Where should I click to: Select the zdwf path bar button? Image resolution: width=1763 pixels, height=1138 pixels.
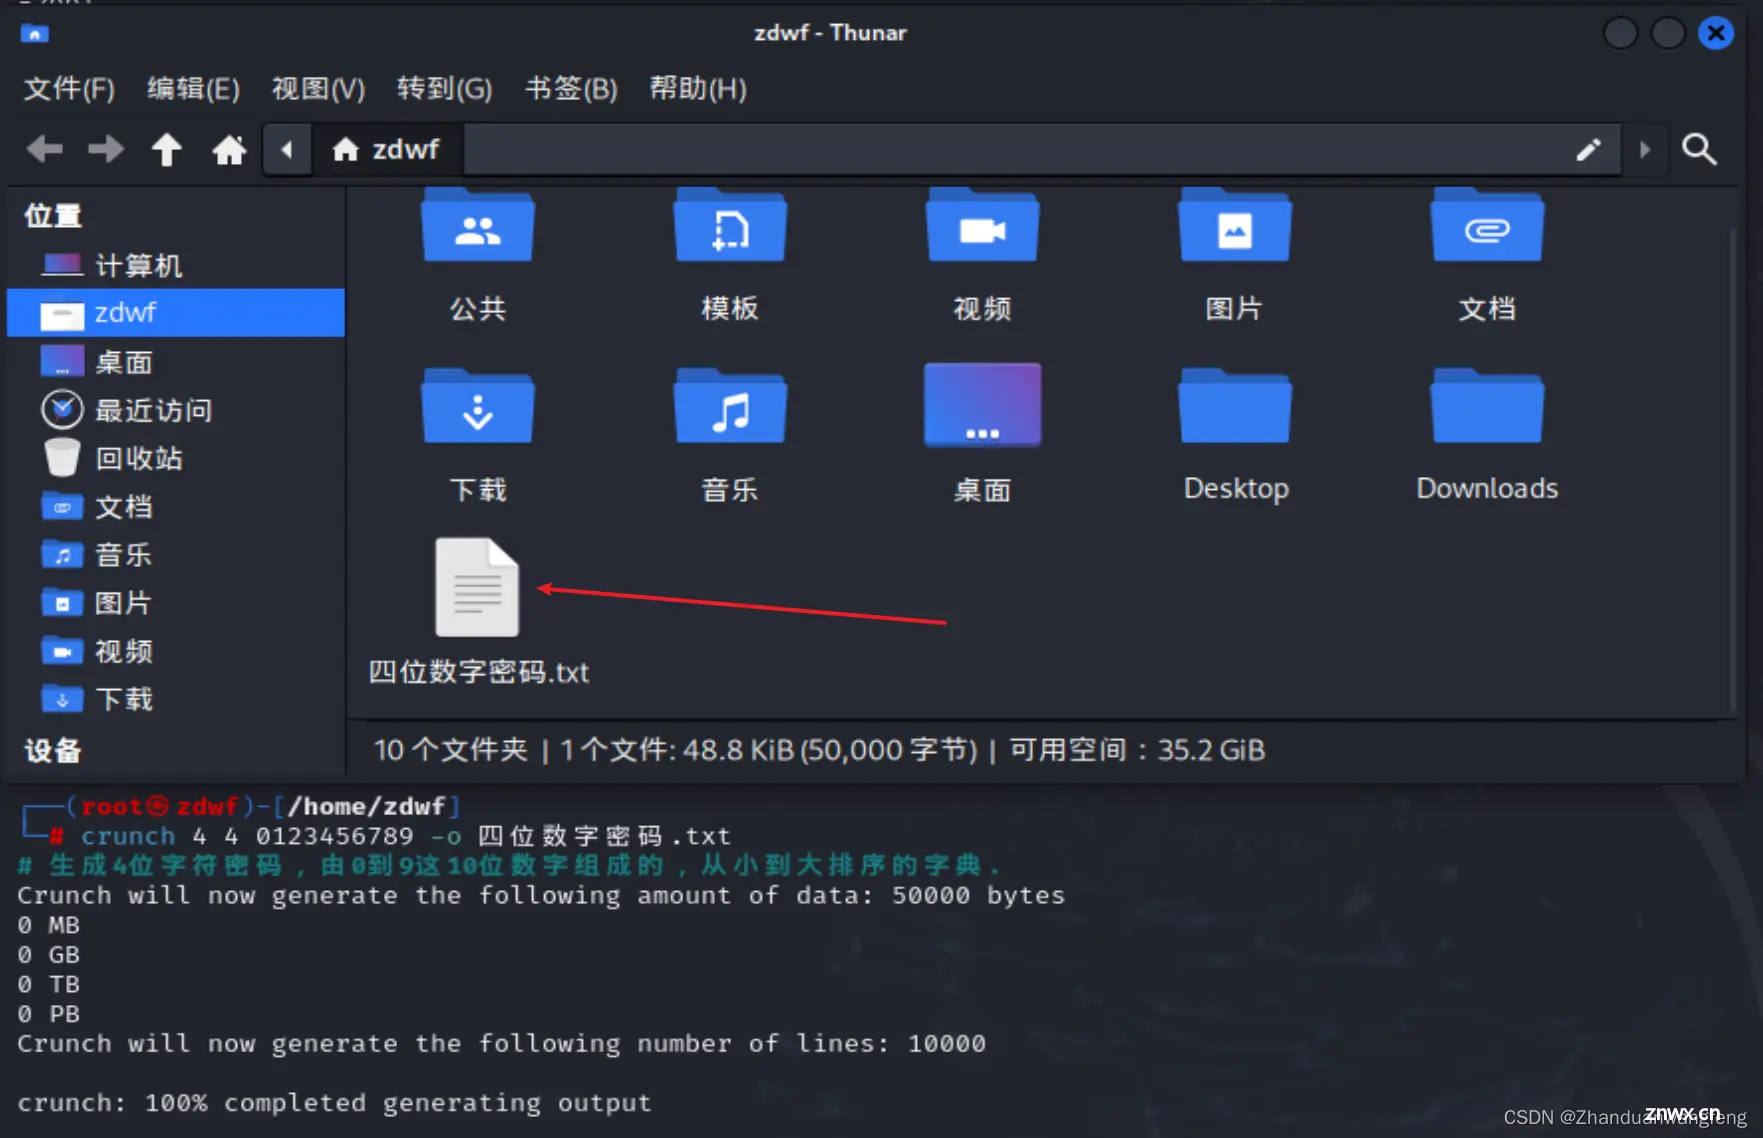coord(387,150)
